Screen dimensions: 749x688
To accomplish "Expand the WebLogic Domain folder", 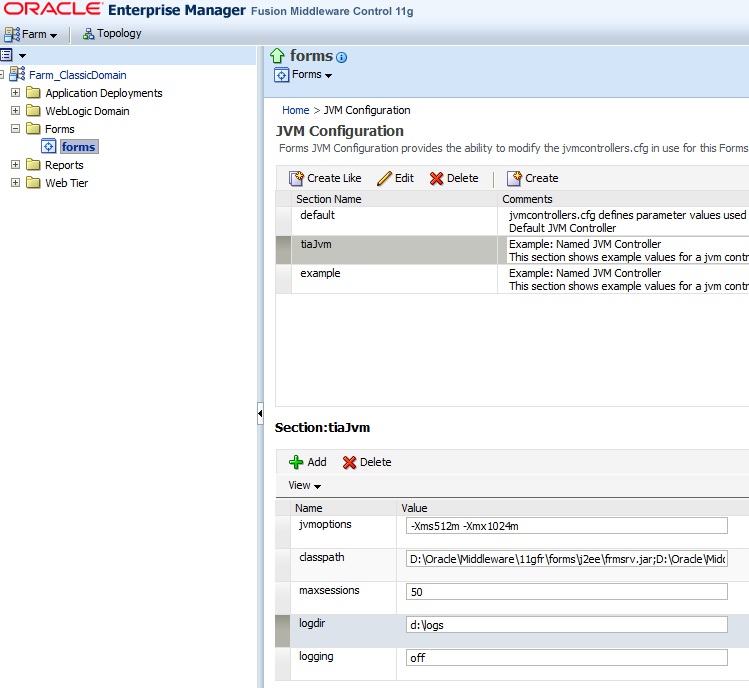I will [x=15, y=110].
